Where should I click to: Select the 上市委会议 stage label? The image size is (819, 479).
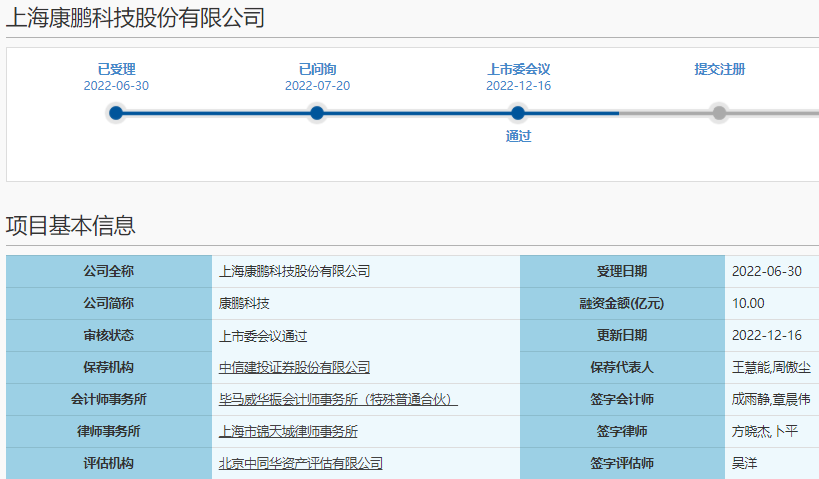pos(518,70)
